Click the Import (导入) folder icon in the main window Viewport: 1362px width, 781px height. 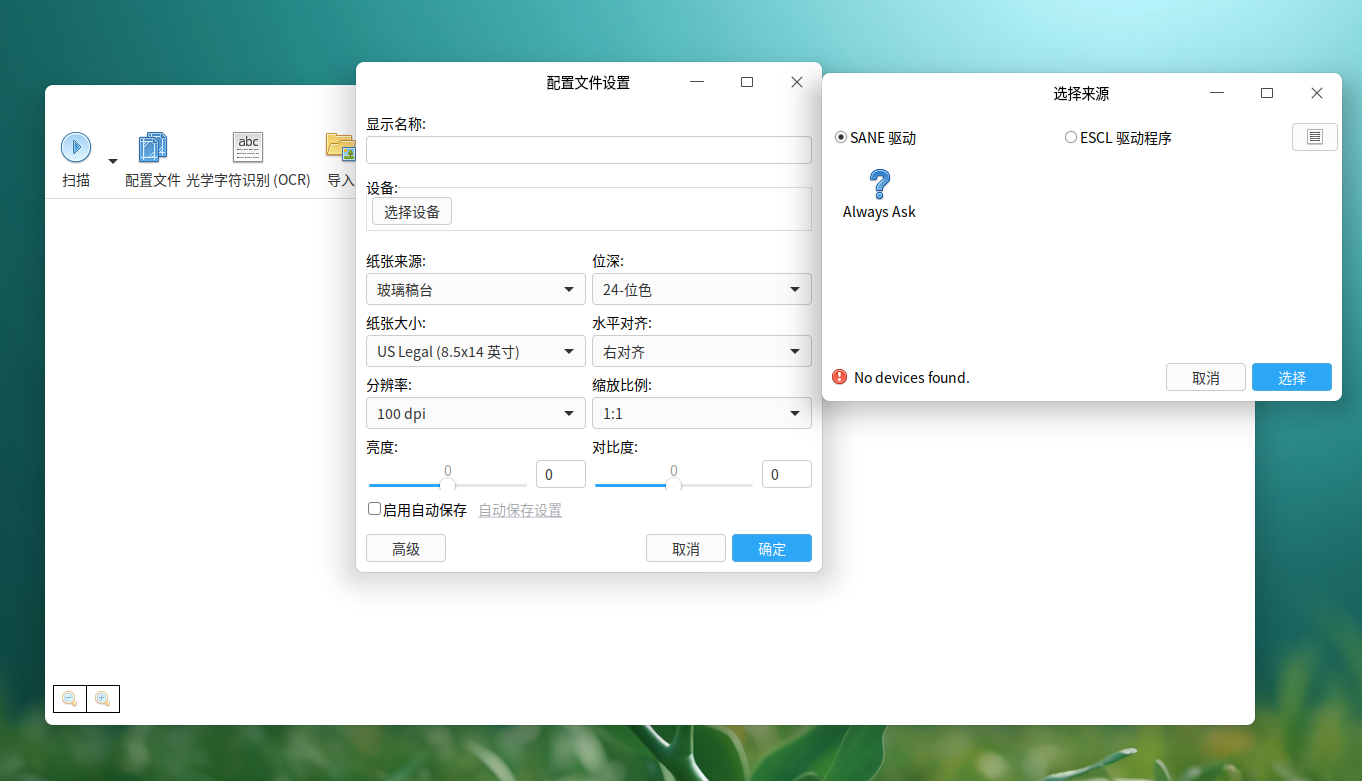coord(341,147)
